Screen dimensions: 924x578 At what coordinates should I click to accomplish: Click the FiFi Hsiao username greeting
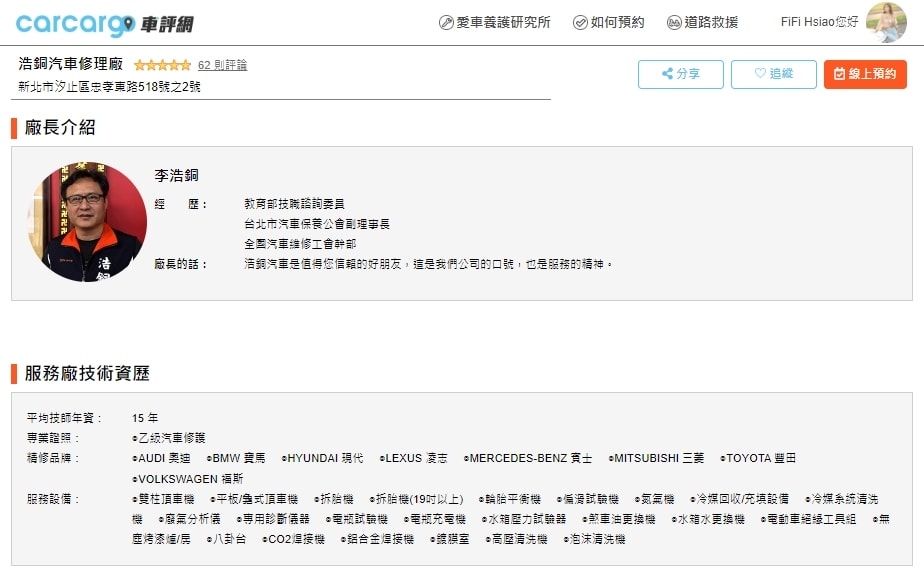pos(819,22)
